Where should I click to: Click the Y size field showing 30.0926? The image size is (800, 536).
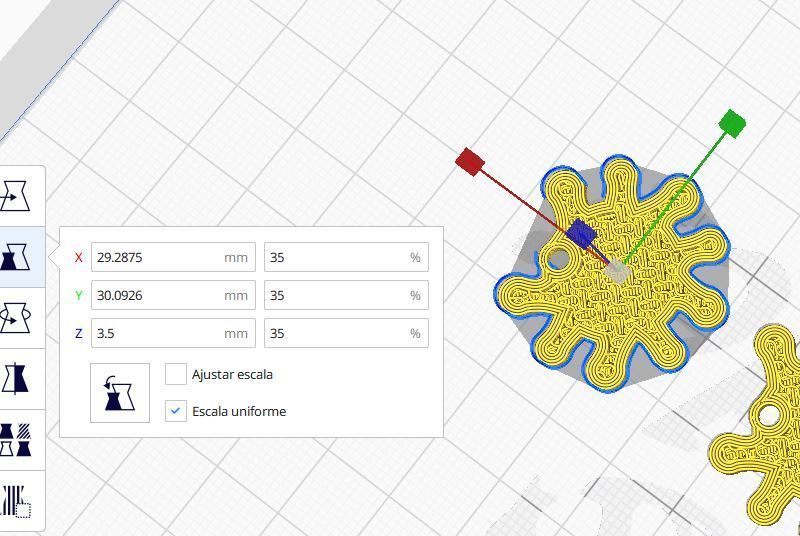(173, 295)
